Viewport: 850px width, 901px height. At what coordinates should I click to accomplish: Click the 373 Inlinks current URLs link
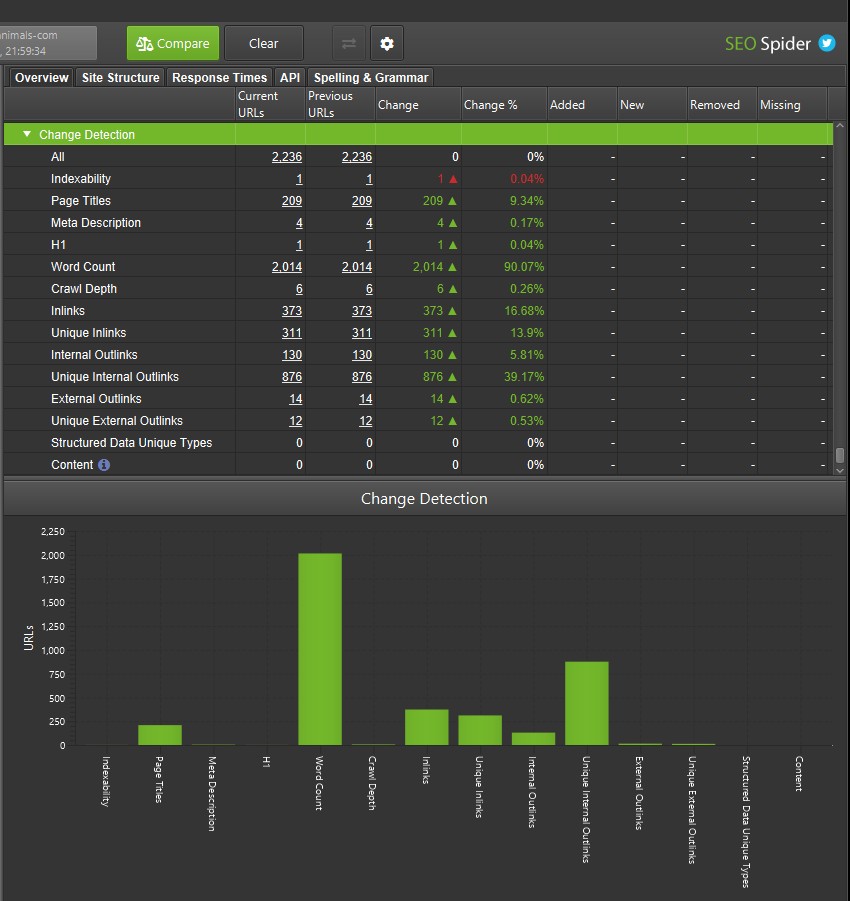[291, 310]
